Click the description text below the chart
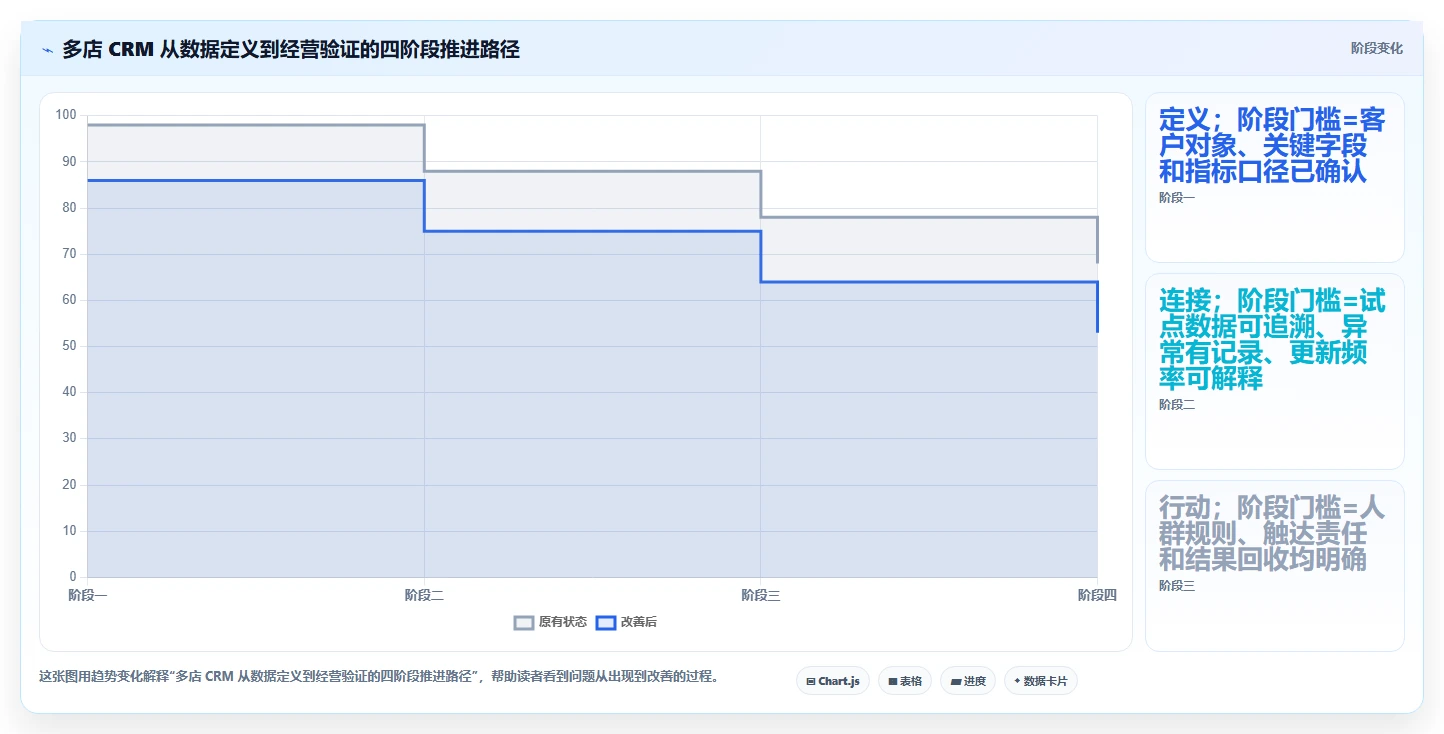This screenshot has height=734, width=1444. point(378,676)
